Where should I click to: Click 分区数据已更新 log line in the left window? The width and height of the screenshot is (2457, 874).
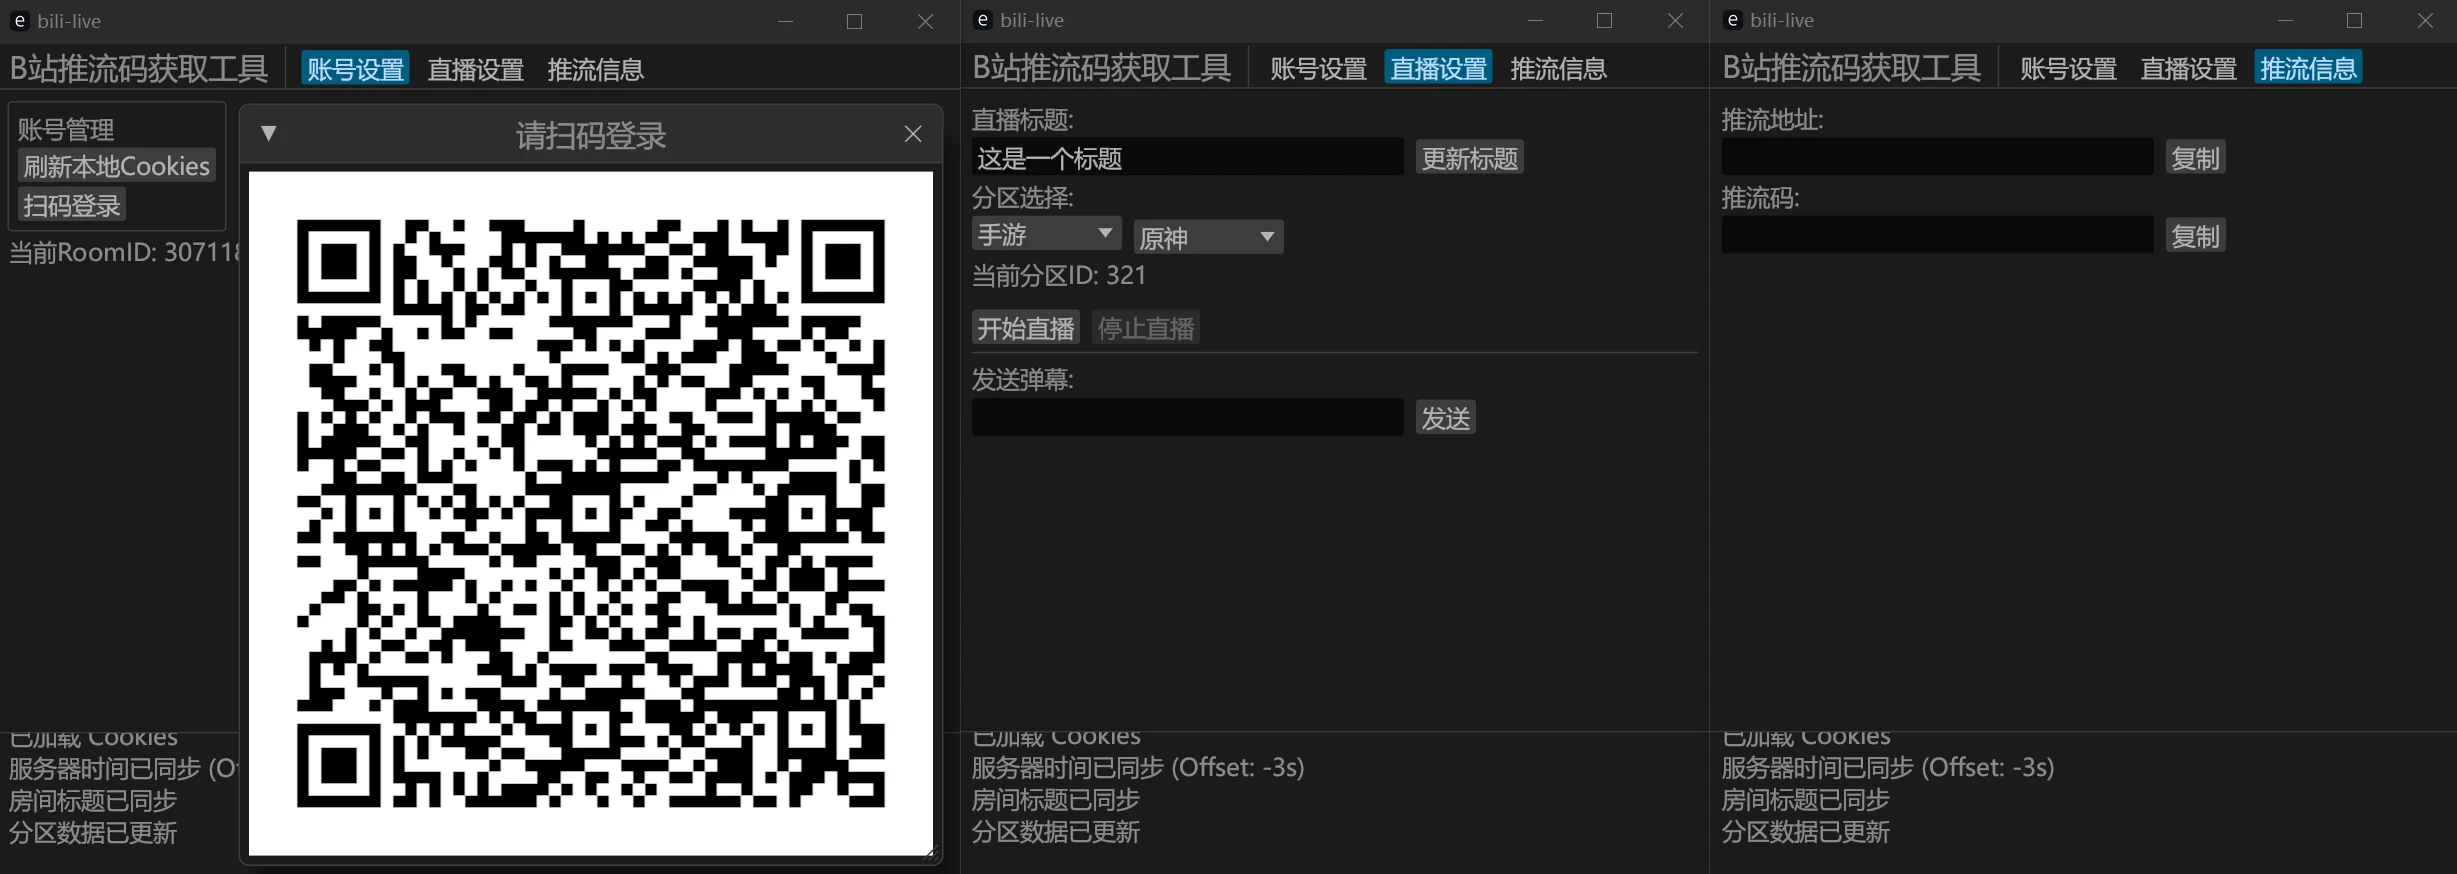click(x=93, y=833)
